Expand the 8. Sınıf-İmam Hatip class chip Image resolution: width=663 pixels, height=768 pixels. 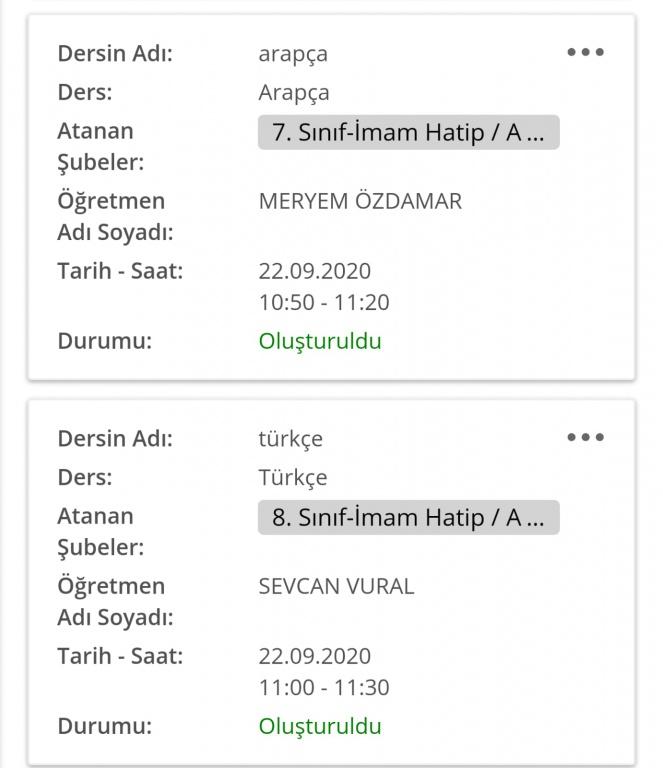pyautogui.click(x=408, y=517)
